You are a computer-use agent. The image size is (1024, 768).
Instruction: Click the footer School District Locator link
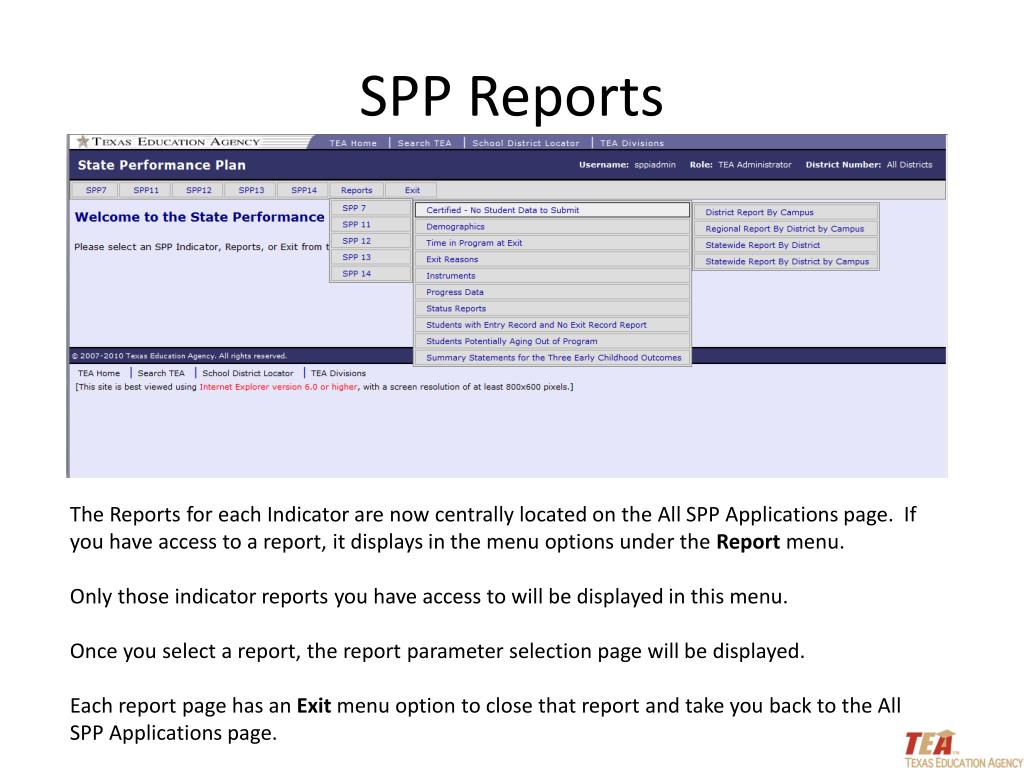tap(248, 373)
